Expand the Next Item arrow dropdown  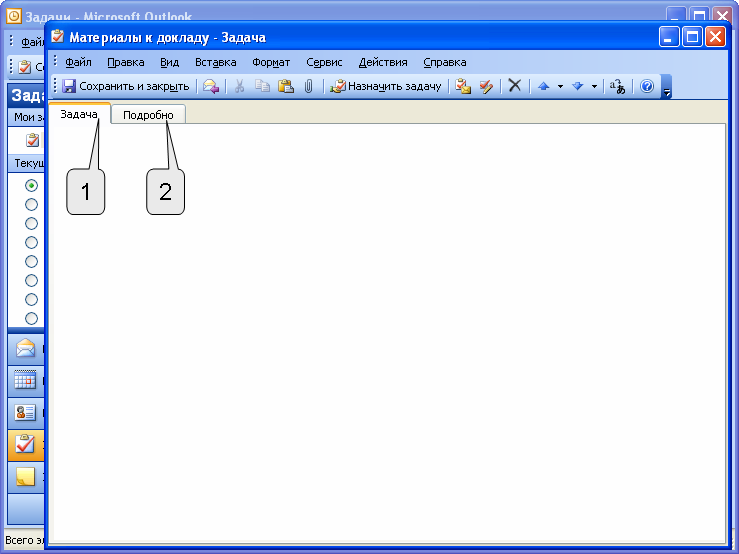click(x=594, y=86)
